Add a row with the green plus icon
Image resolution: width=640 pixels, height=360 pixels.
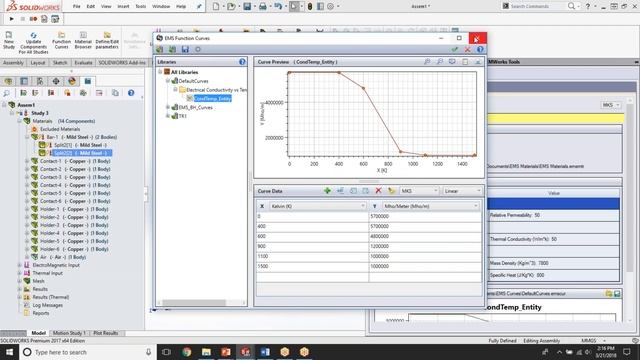tap(327, 191)
